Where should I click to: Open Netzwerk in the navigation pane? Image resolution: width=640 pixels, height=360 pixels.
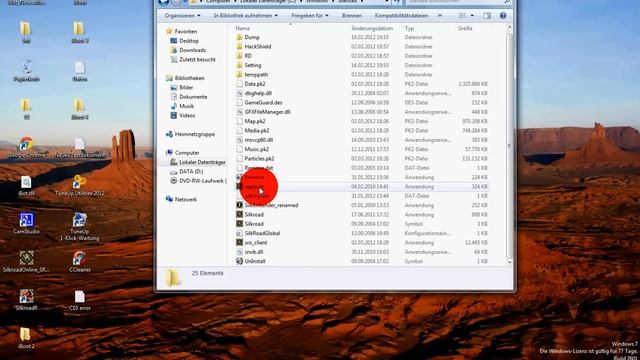[x=186, y=200]
